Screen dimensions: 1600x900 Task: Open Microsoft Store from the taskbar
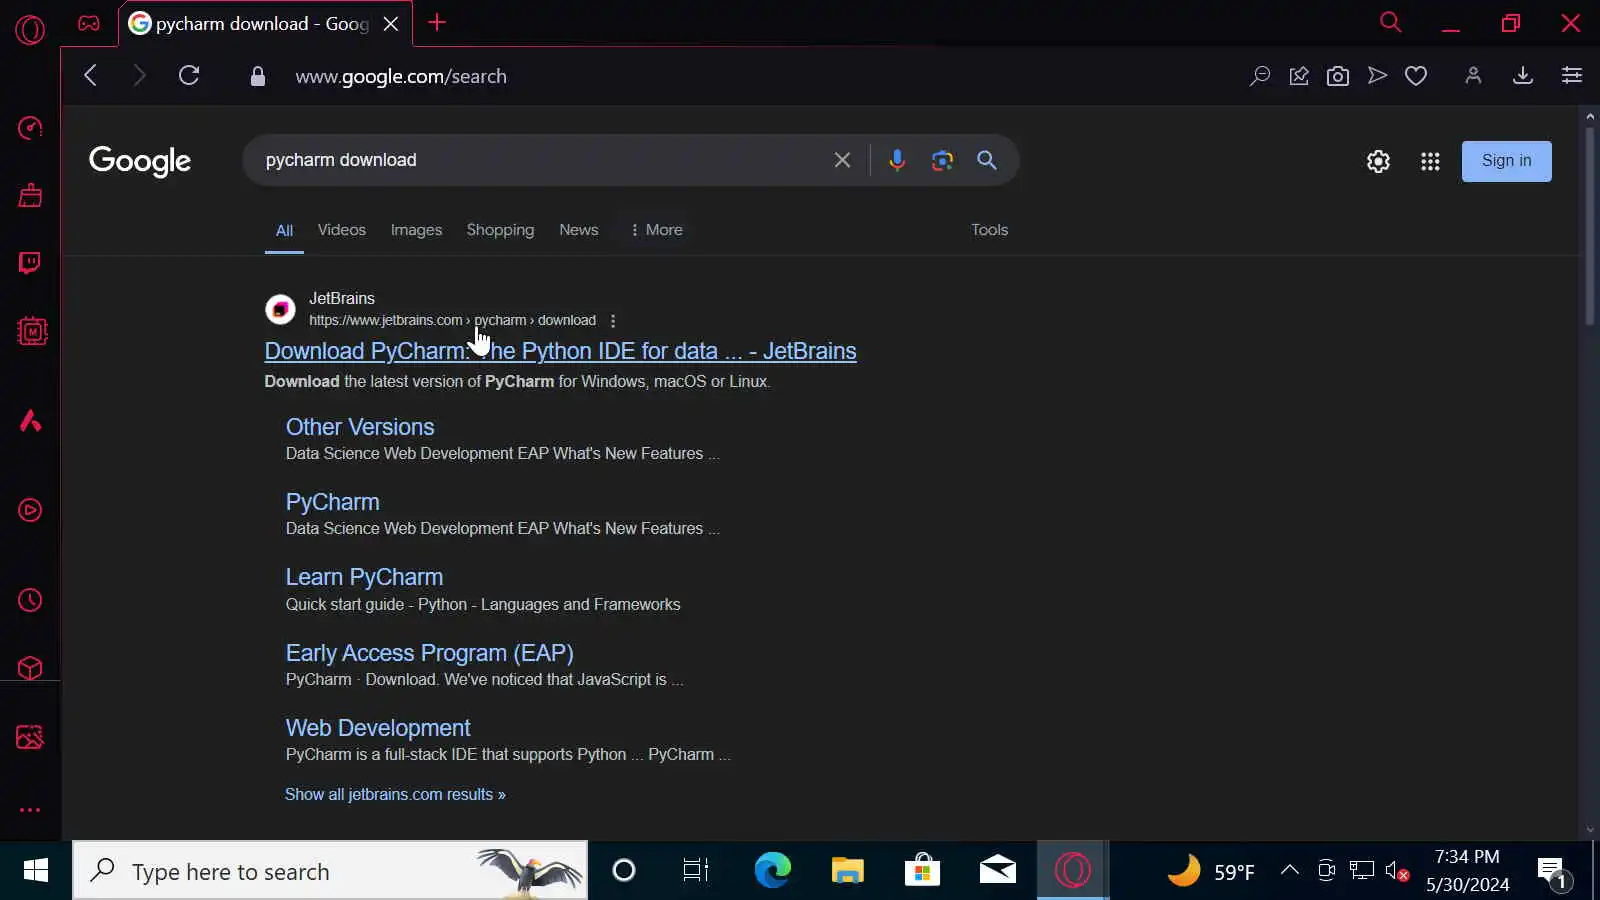tap(922, 871)
